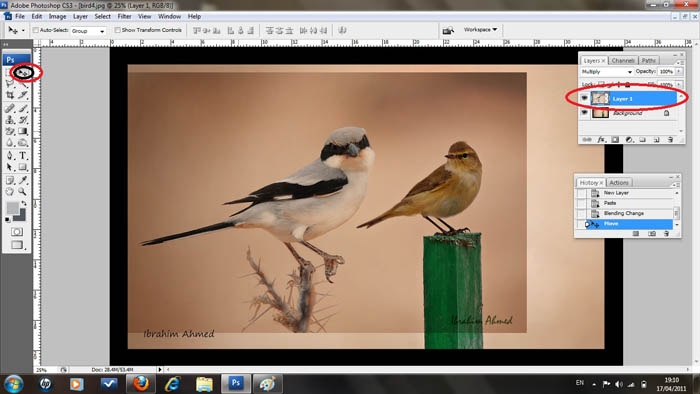Screen dimensions: 700x394
Task: Click the layer style fx icon
Action: 601,140
